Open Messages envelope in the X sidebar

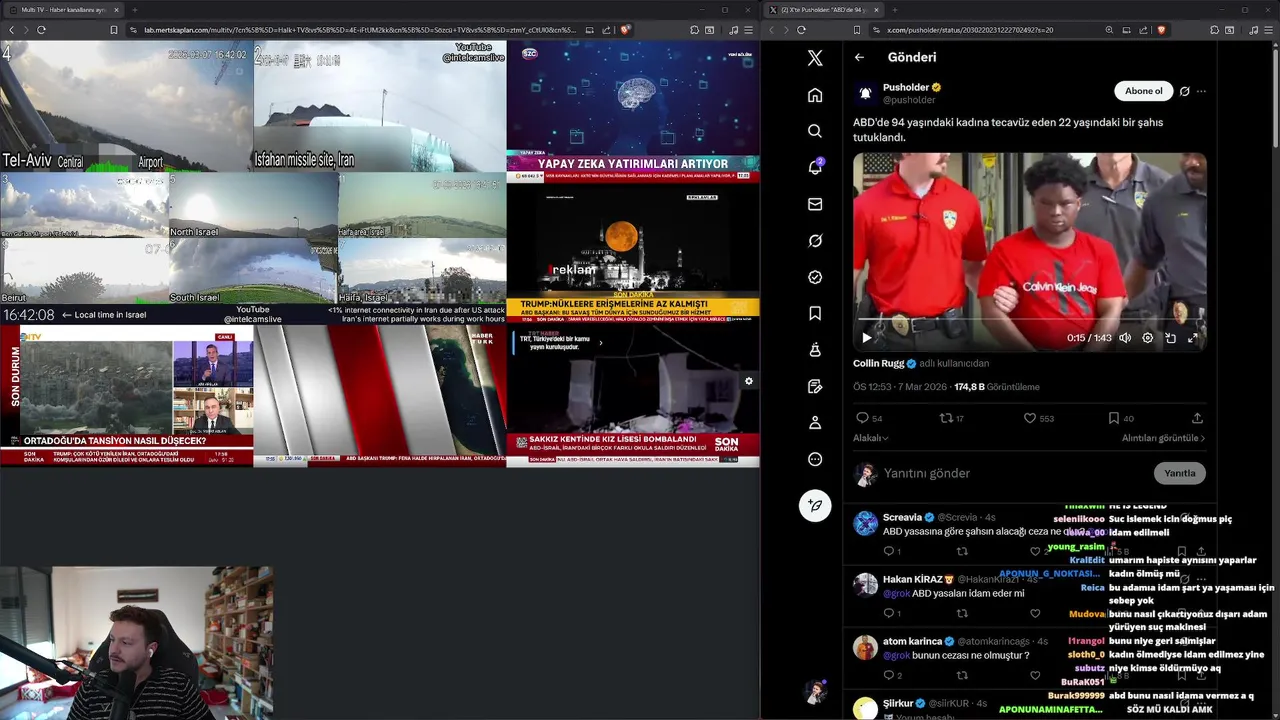[815, 204]
